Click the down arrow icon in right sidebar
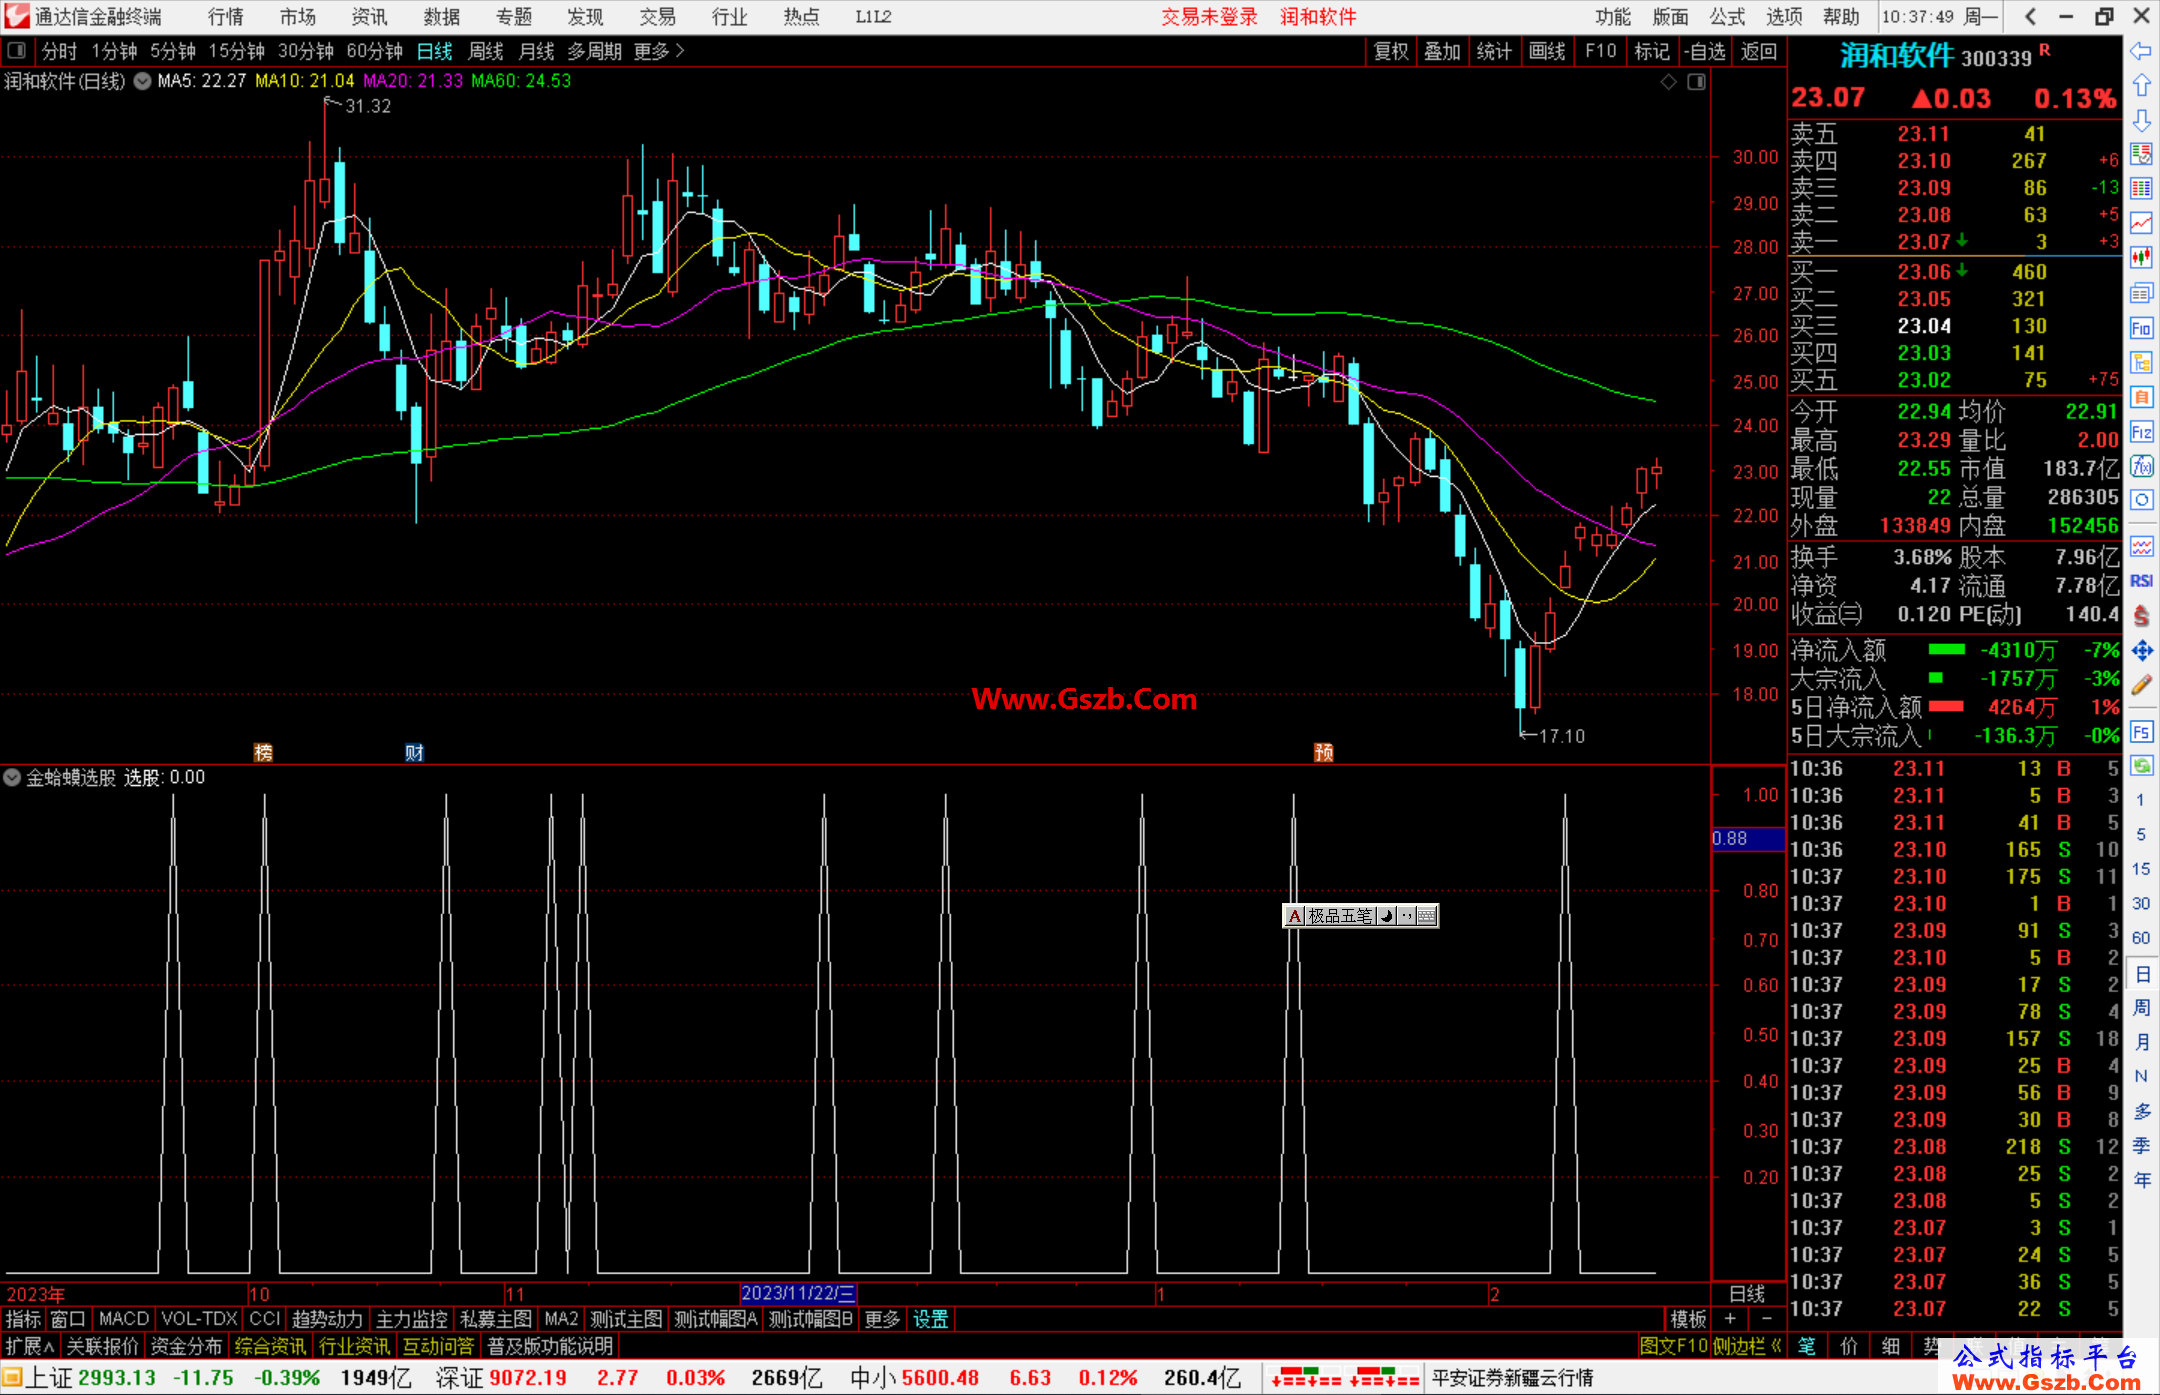This screenshot has width=2160, height=1395. click(2141, 120)
